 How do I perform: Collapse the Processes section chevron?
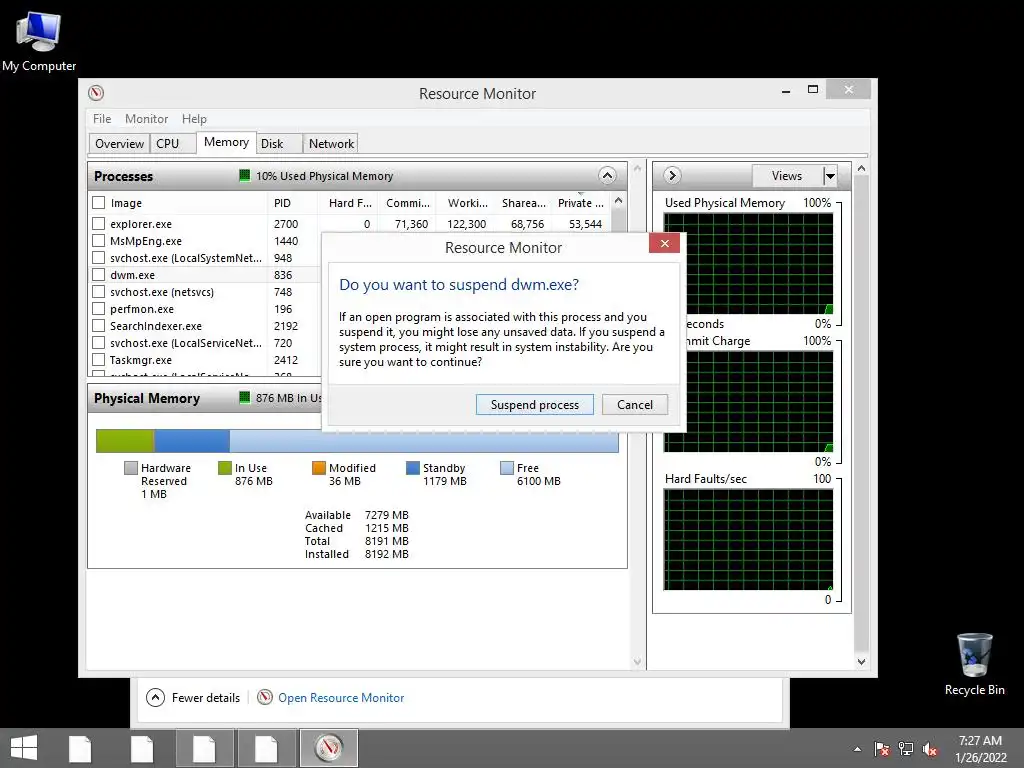point(607,176)
